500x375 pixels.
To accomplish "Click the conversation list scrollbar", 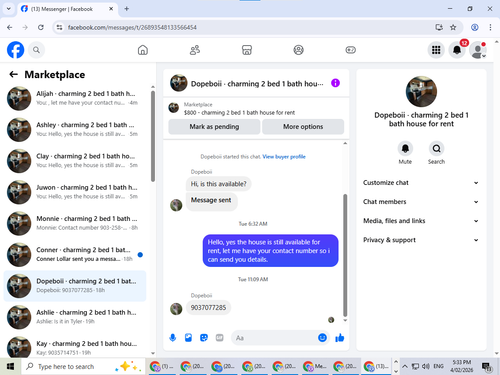I will (153, 137).
